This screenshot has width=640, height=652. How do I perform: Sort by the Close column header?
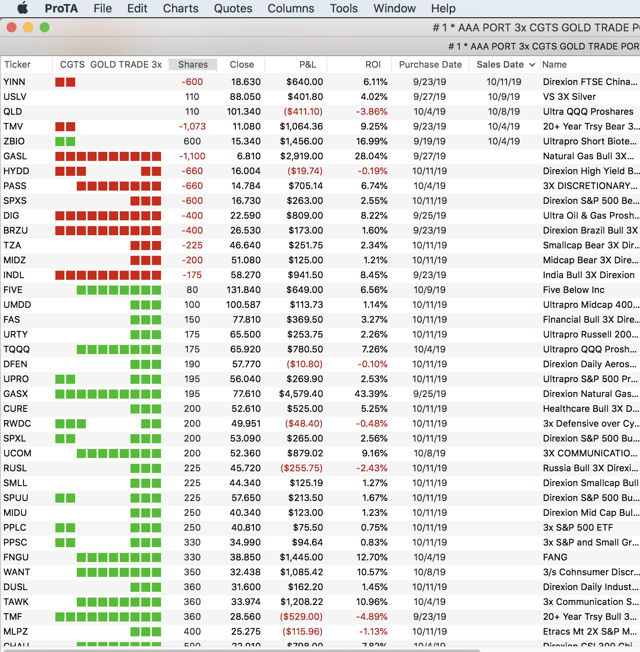point(242,64)
